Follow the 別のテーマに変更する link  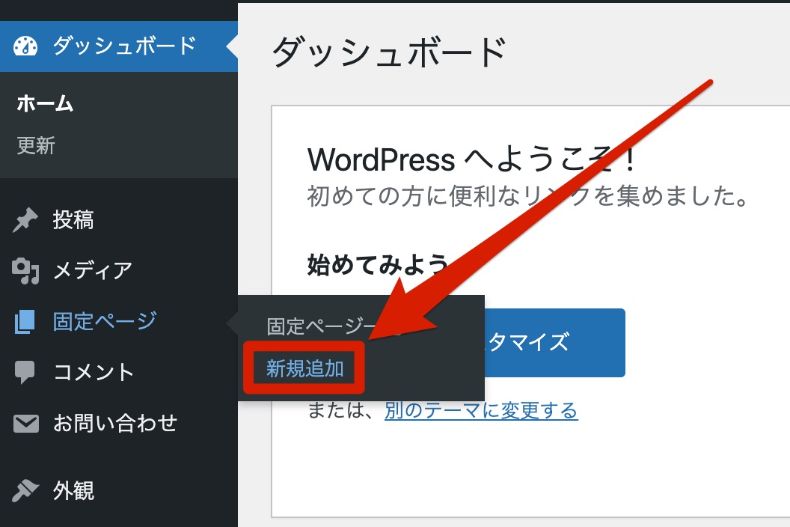(481, 411)
